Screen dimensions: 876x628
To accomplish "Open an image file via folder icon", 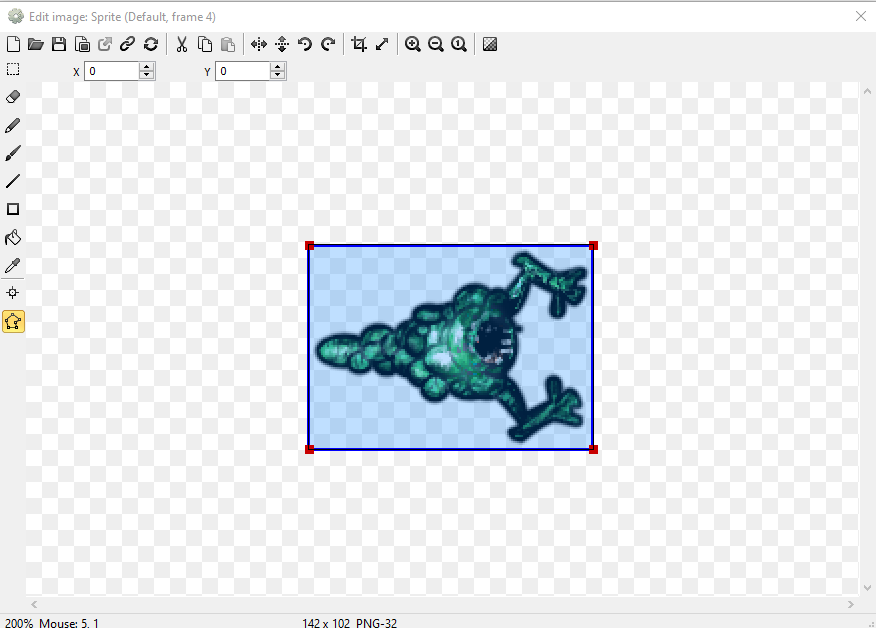I will [36, 44].
